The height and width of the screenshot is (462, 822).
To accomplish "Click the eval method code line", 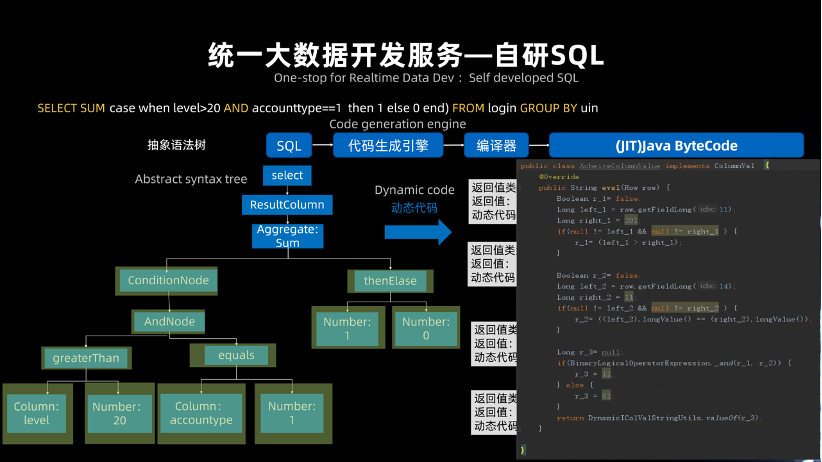I will pos(604,187).
